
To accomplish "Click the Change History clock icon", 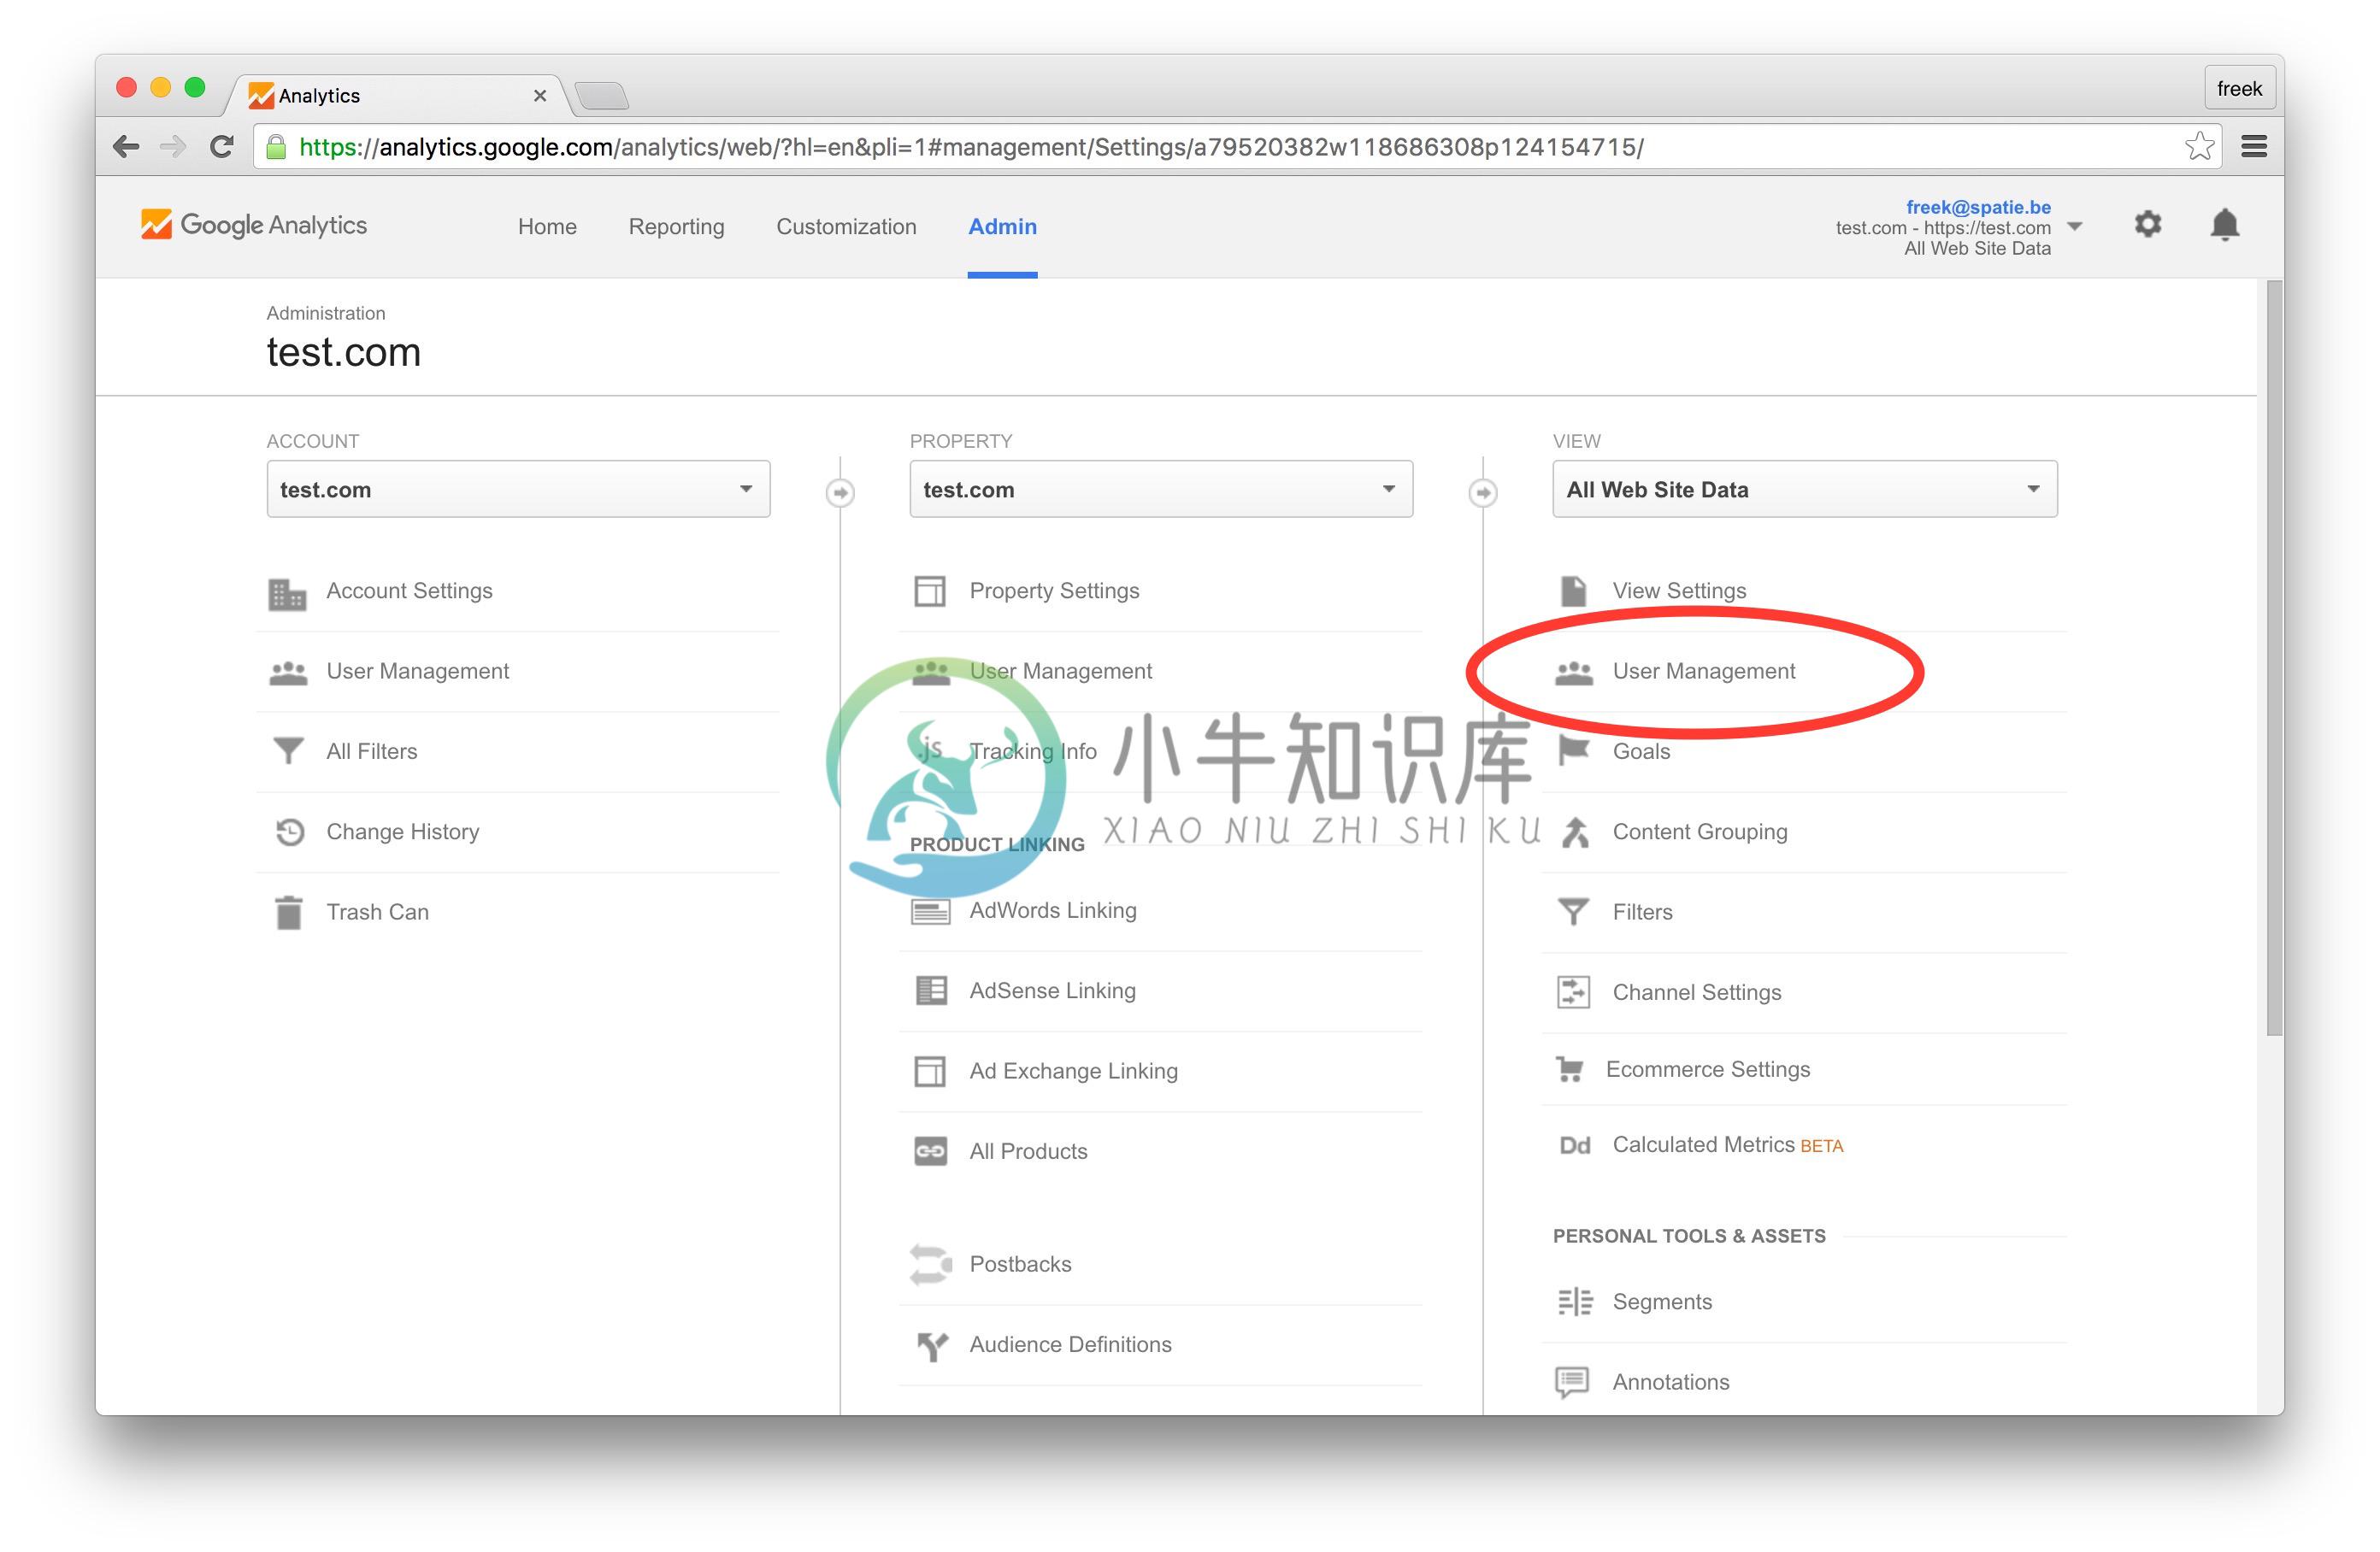I will coord(289,831).
